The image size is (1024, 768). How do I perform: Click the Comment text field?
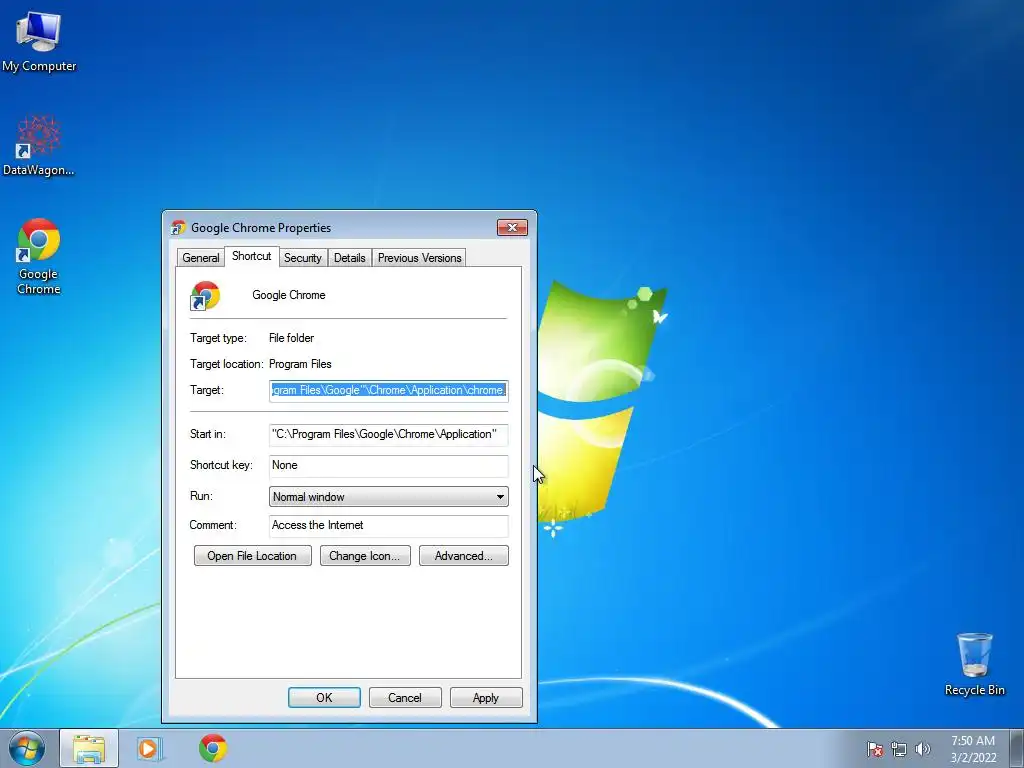click(x=389, y=526)
